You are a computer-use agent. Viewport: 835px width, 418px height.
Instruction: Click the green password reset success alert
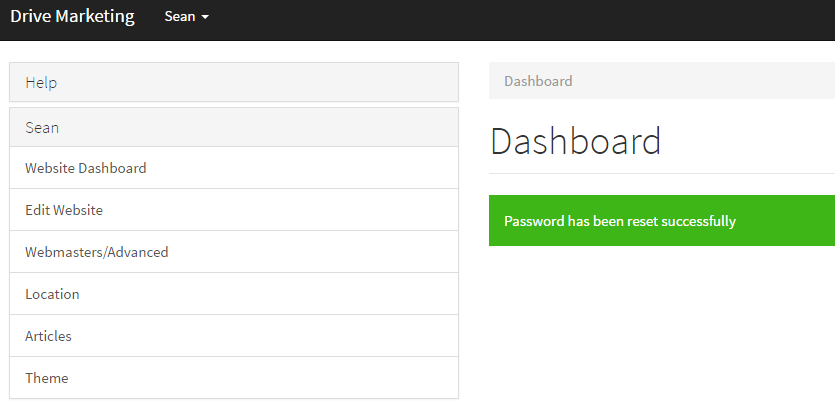(x=661, y=220)
